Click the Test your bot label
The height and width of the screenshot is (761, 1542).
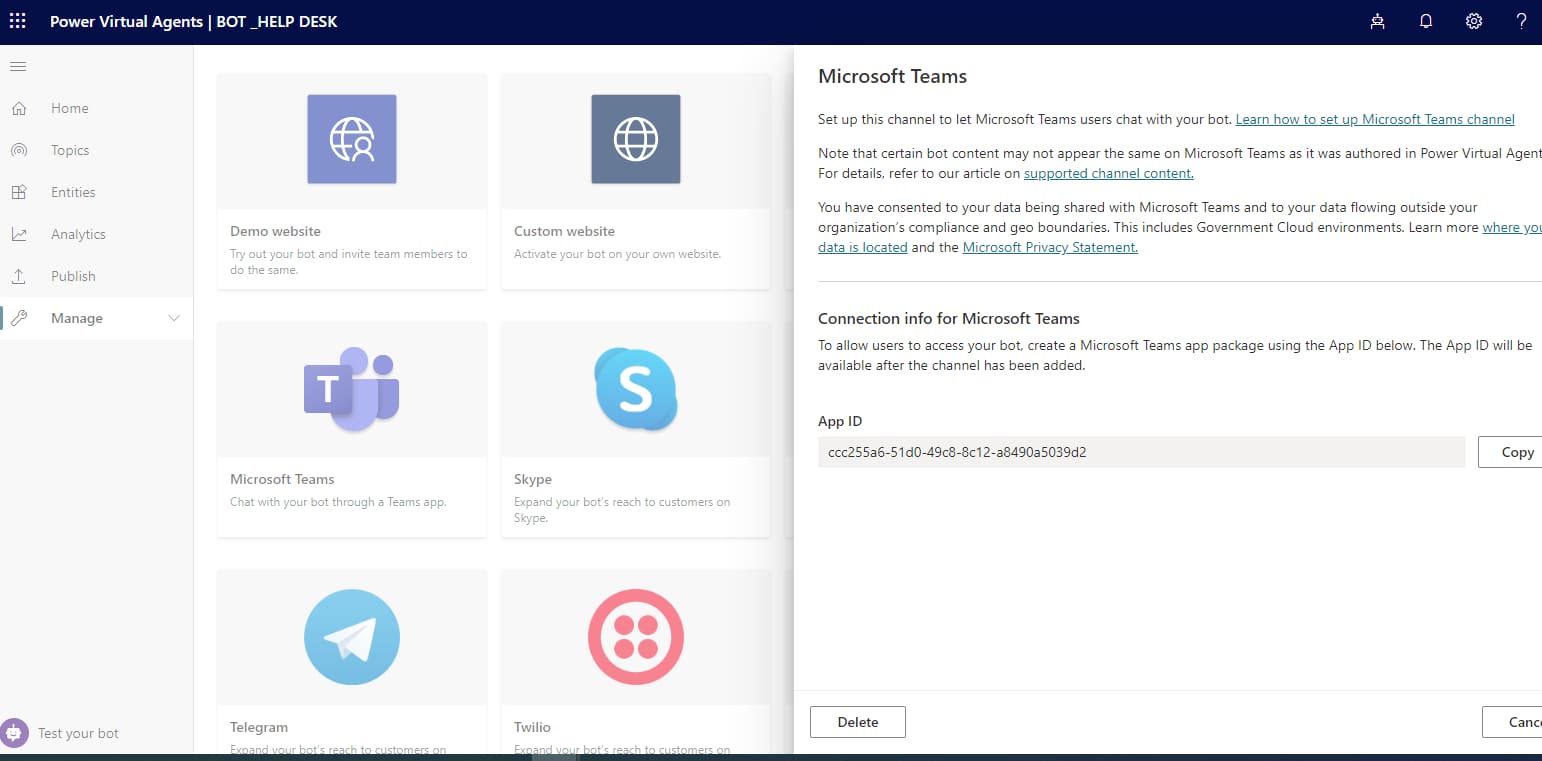point(78,733)
